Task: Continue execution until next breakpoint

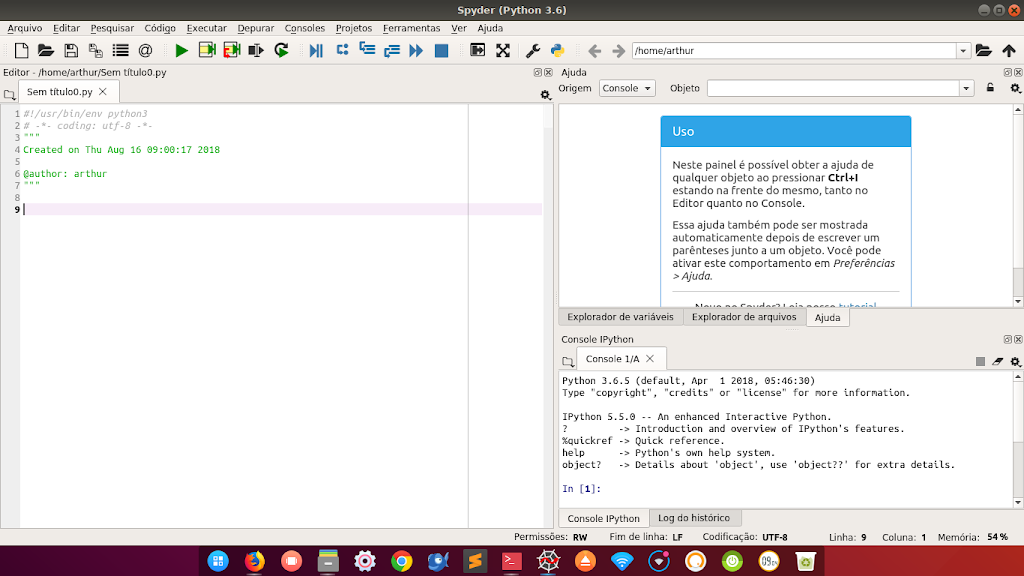Action: (x=416, y=50)
